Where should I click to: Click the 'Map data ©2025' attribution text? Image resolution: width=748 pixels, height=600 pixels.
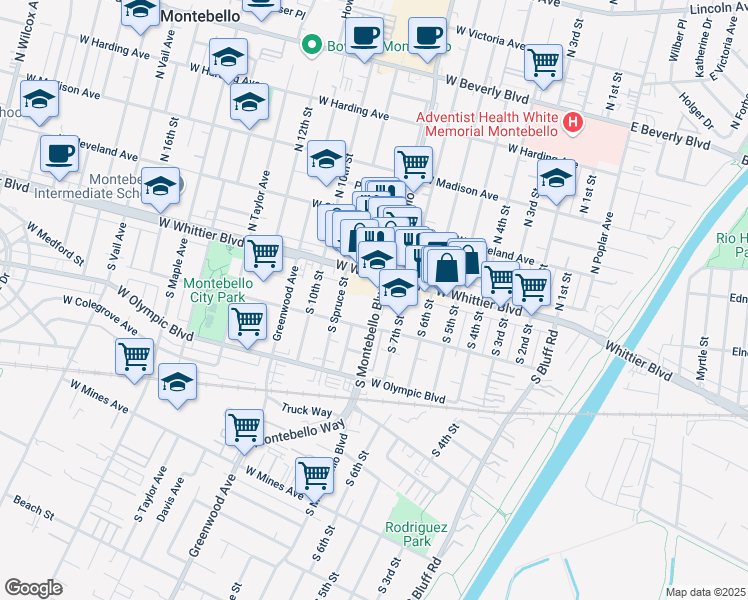[706, 592]
